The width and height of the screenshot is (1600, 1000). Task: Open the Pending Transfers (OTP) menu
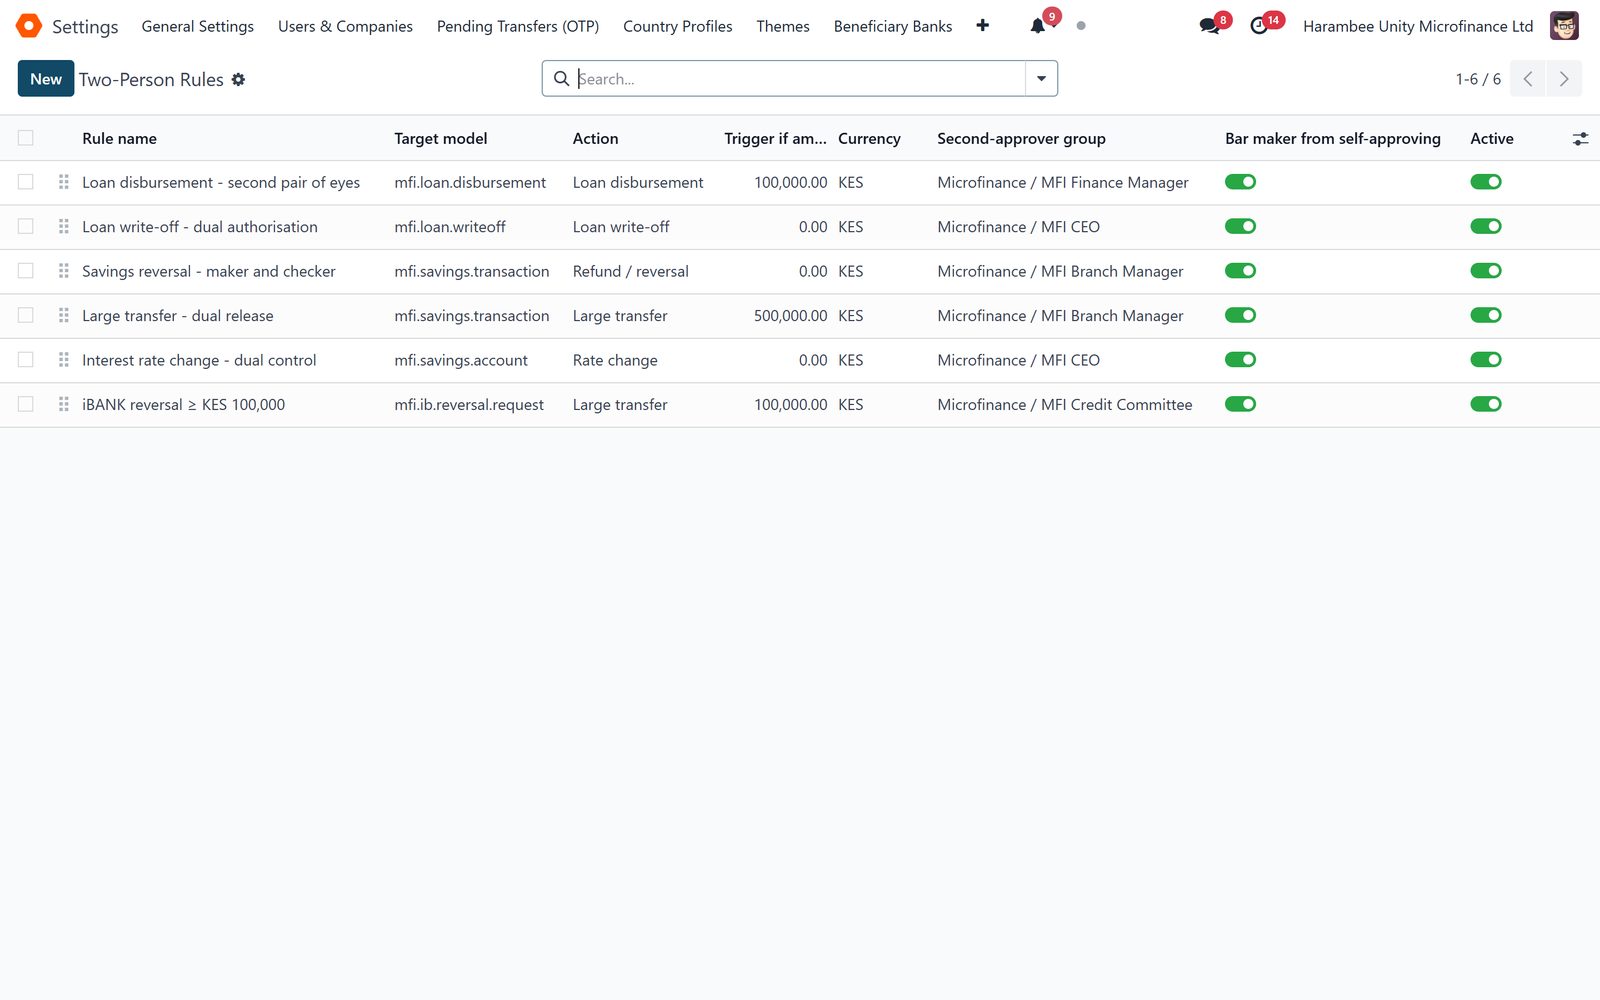(x=518, y=26)
